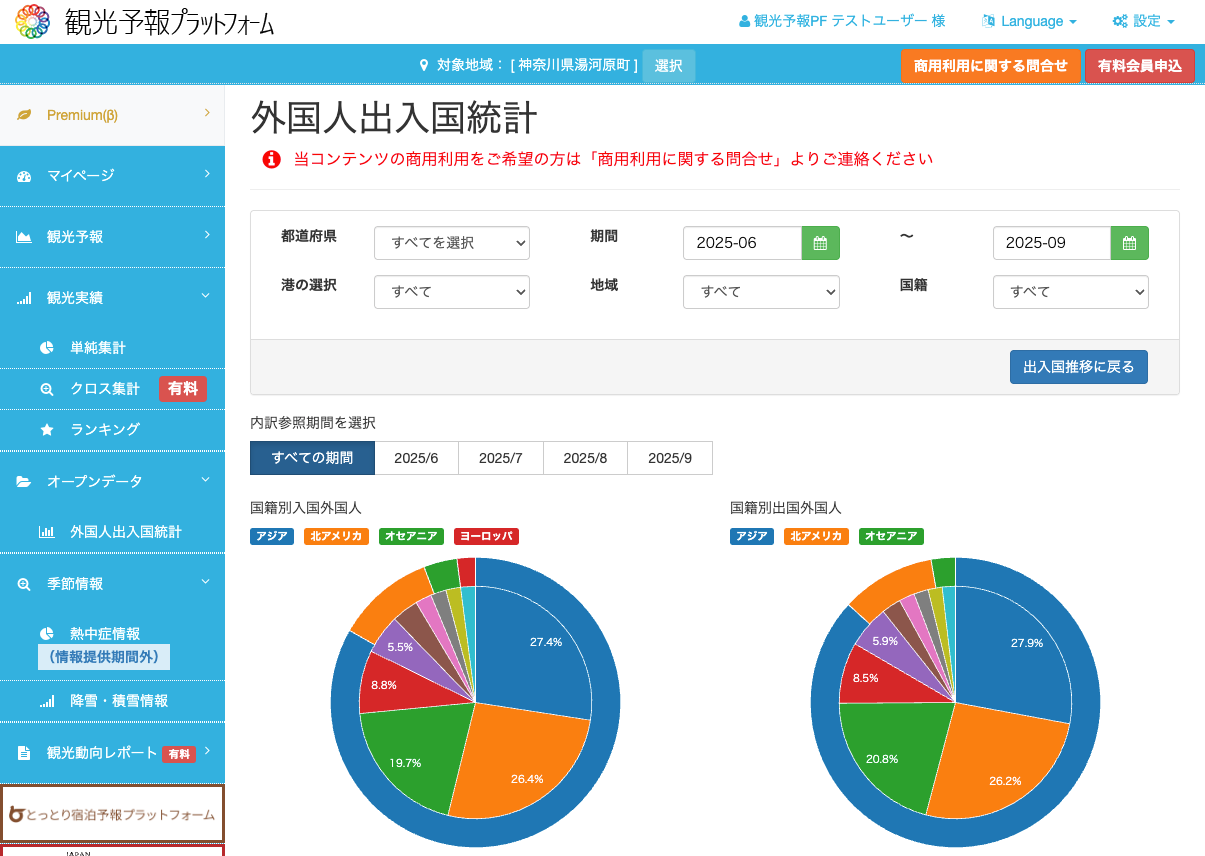The width and height of the screenshot is (1205, 856).
Task: Select the 2025/6 period tab
Action: coord(416,458)
